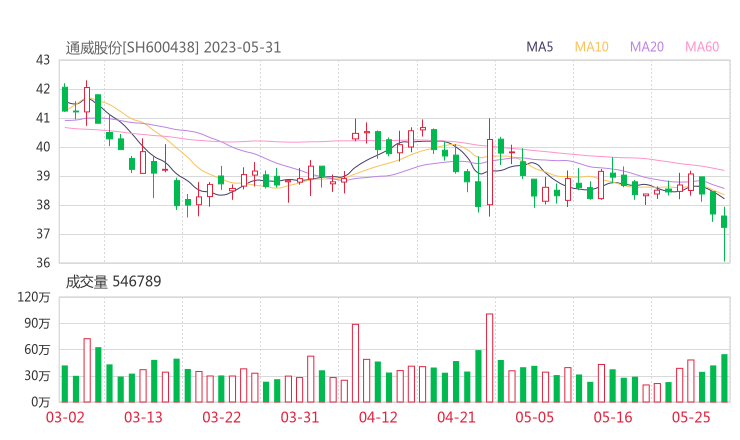Screen dimensions: 740x440
Task: Click the MA10 legend label
Action: tap(591, 47)
